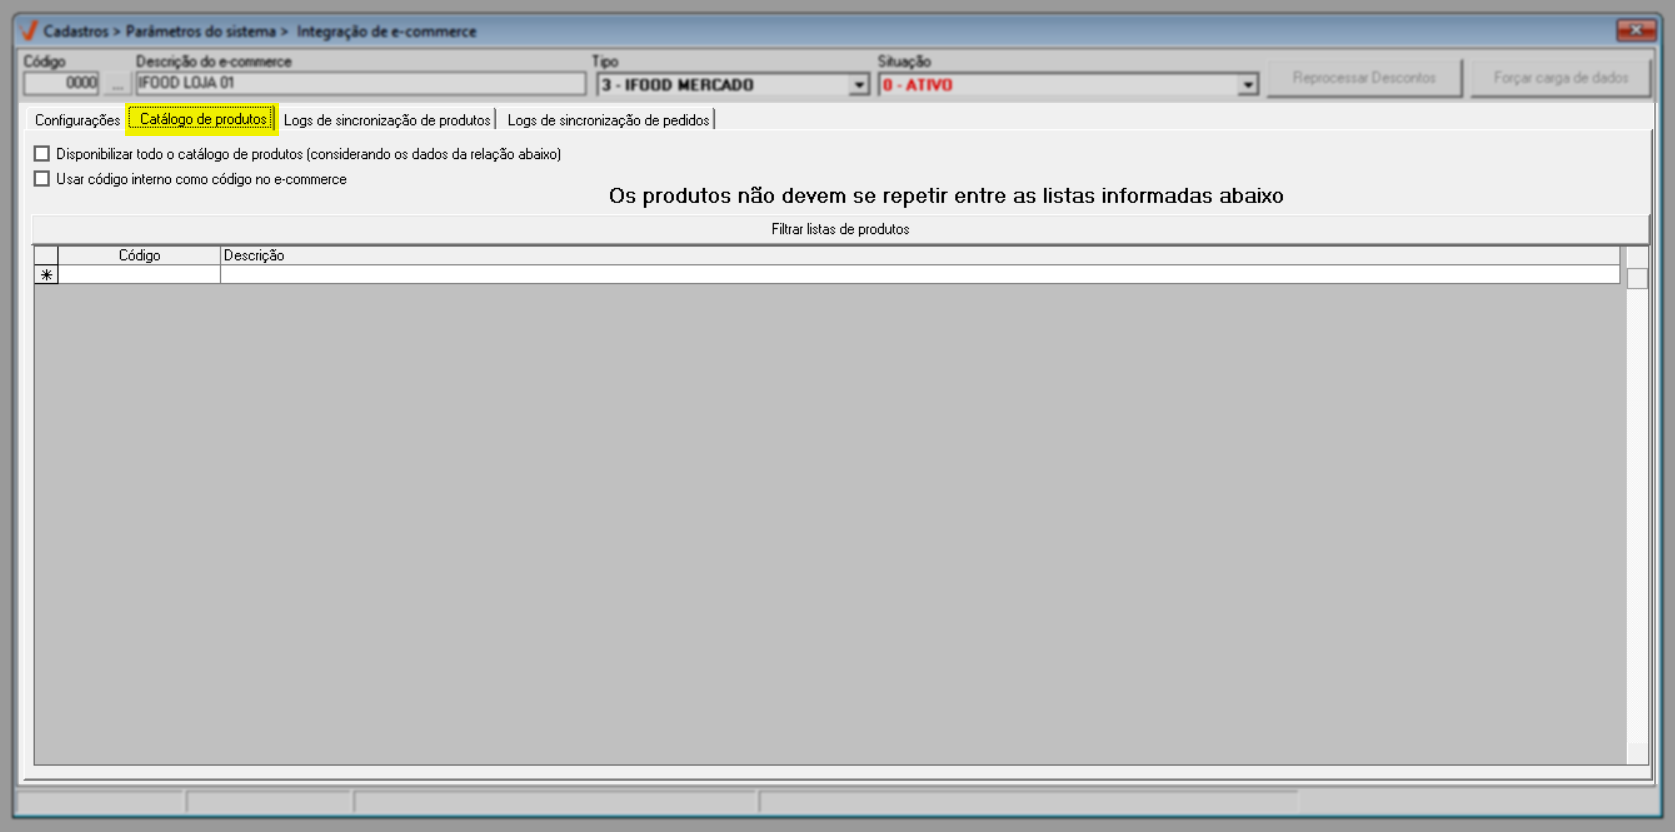The height and width of the screenshot is (832, 1675).
Task: Click the warning text 'Os produtos não devem se repetir'
Action: [945, 196]
